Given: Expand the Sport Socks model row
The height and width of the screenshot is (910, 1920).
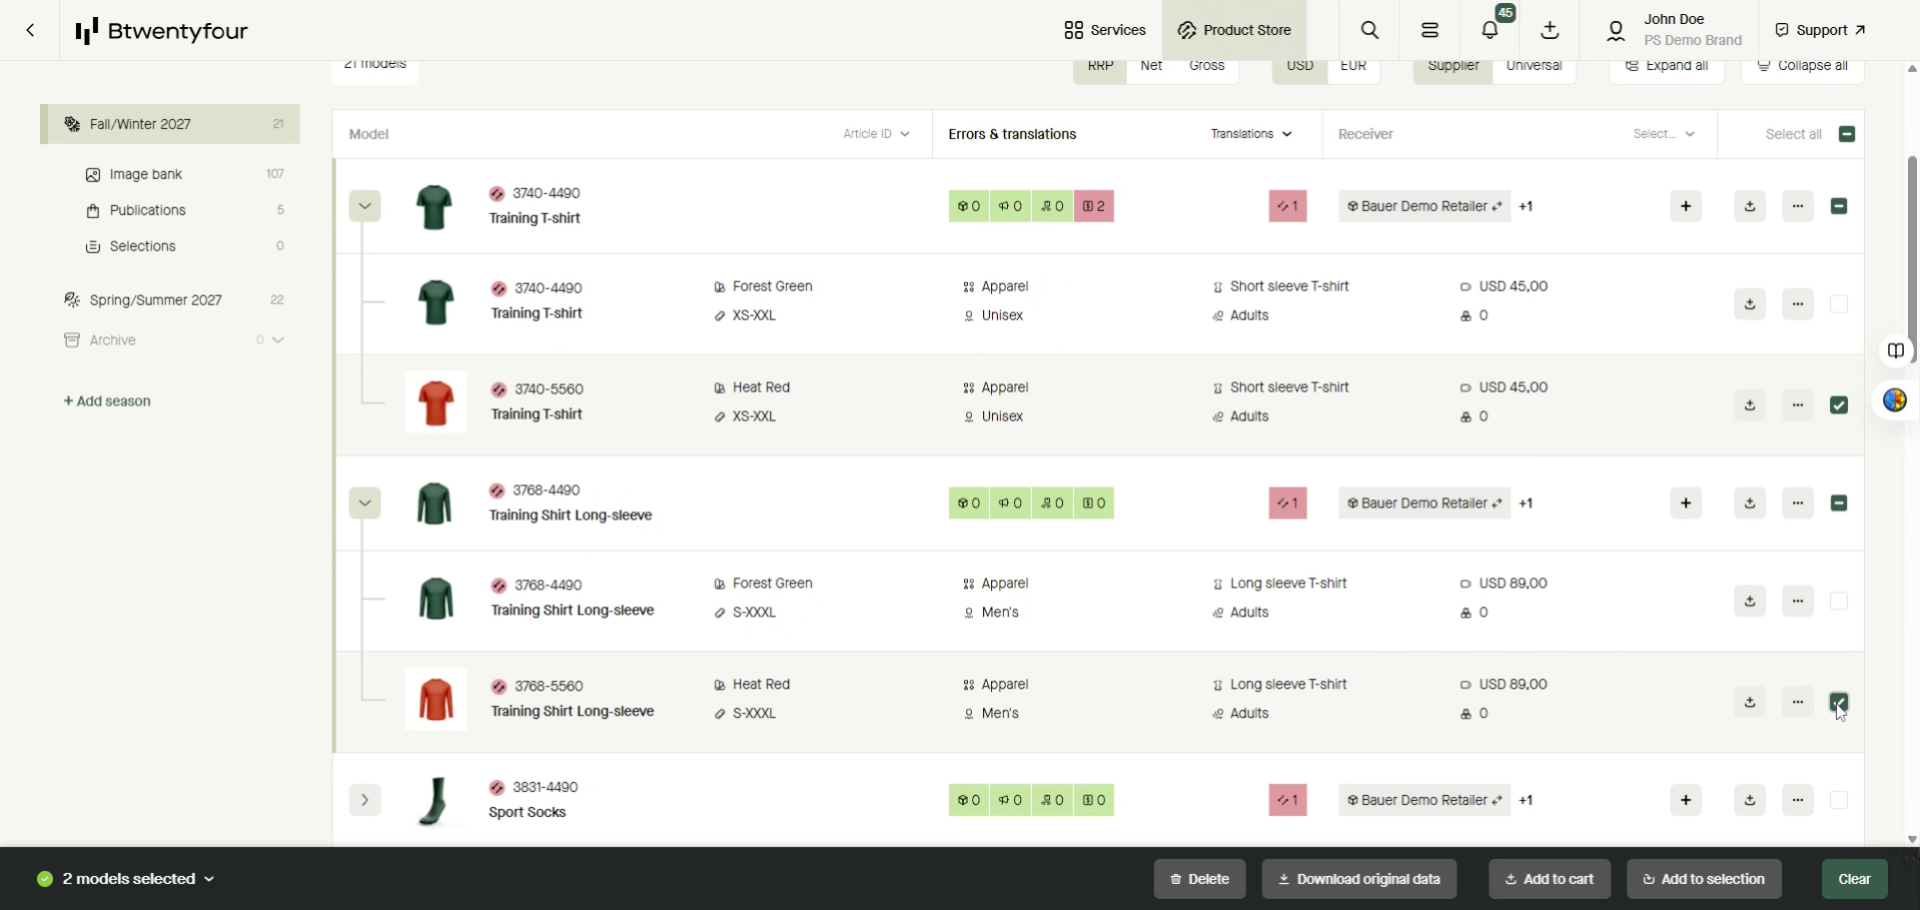Looking at the screenshot, I should (365, 801).
